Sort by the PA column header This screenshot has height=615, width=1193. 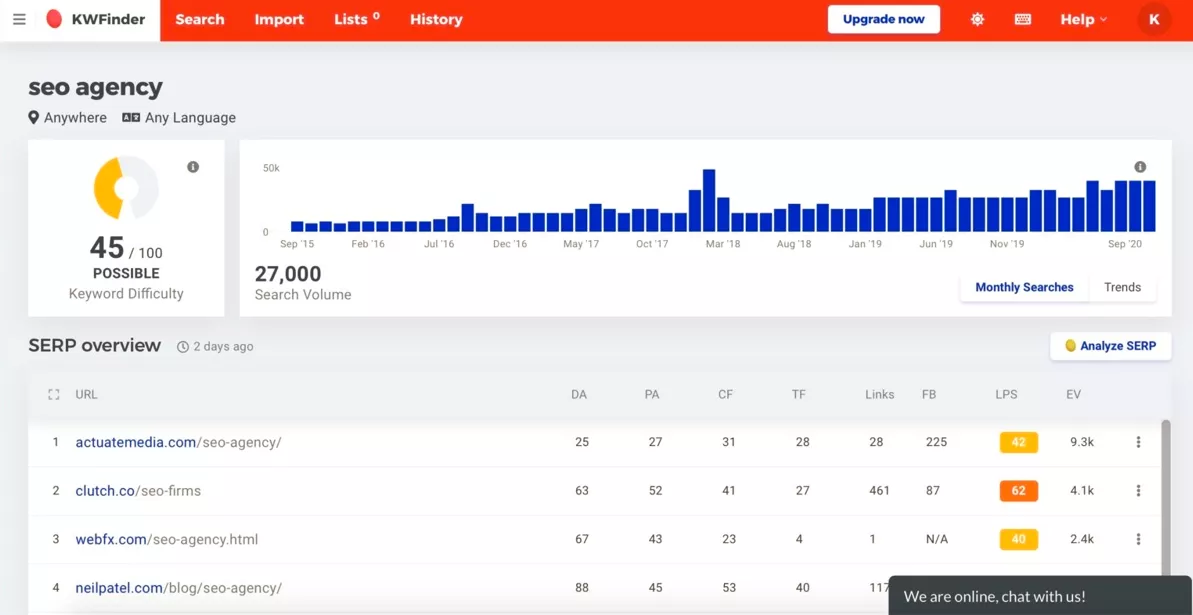[652, 394]
